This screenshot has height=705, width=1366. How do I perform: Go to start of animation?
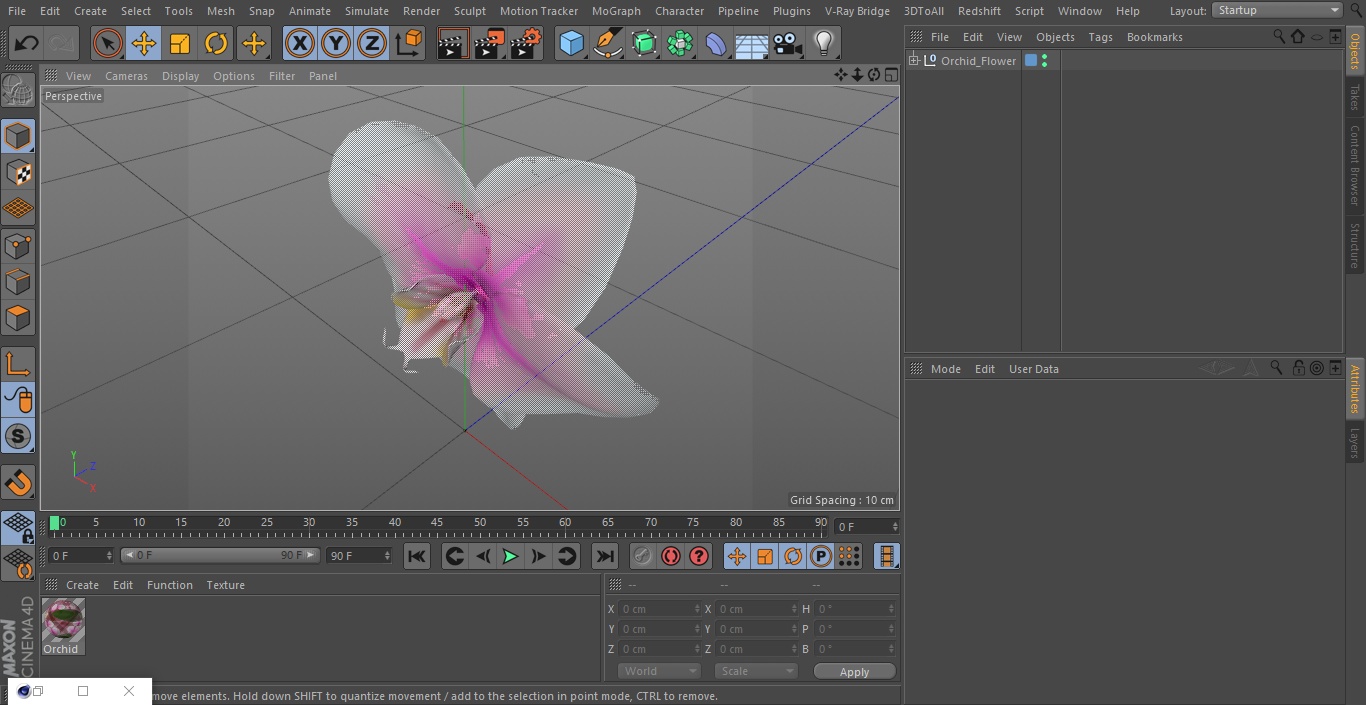[x=417, y=556]
